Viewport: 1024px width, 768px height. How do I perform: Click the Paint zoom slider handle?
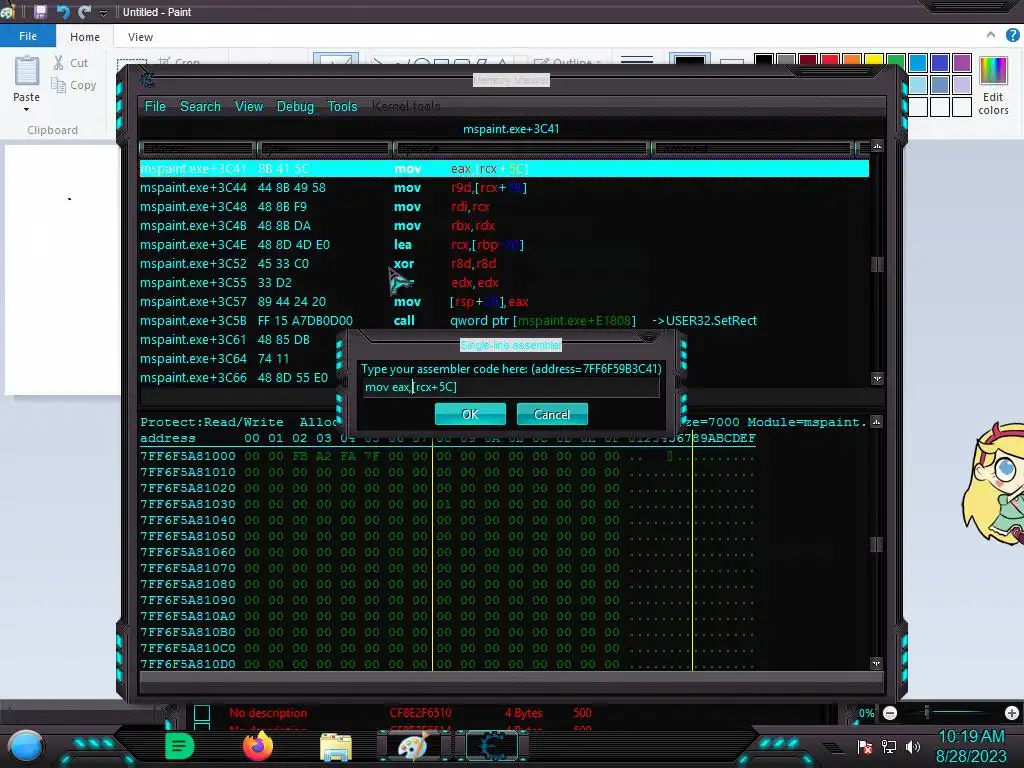[927, 712]
